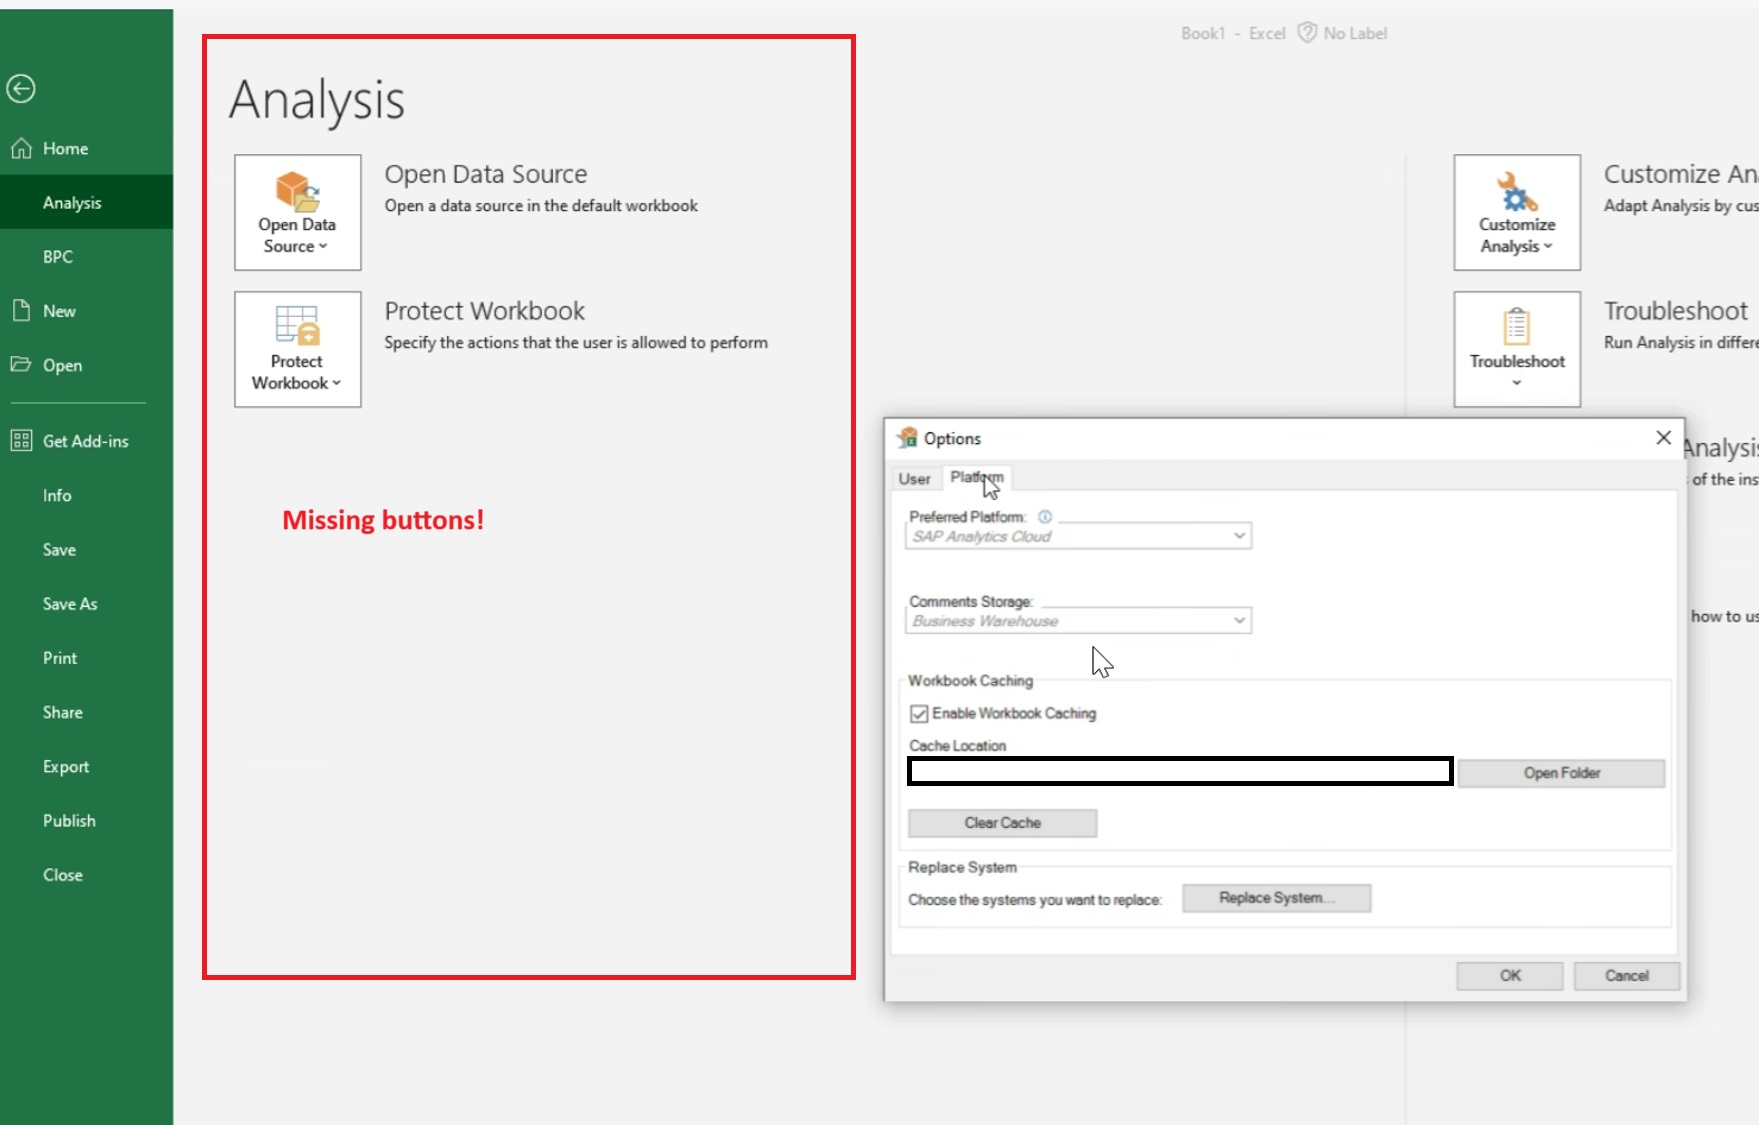Expand the Customize Analysis button
This screenshot has height=1125, width=1759.
[x=1517, y=212]
